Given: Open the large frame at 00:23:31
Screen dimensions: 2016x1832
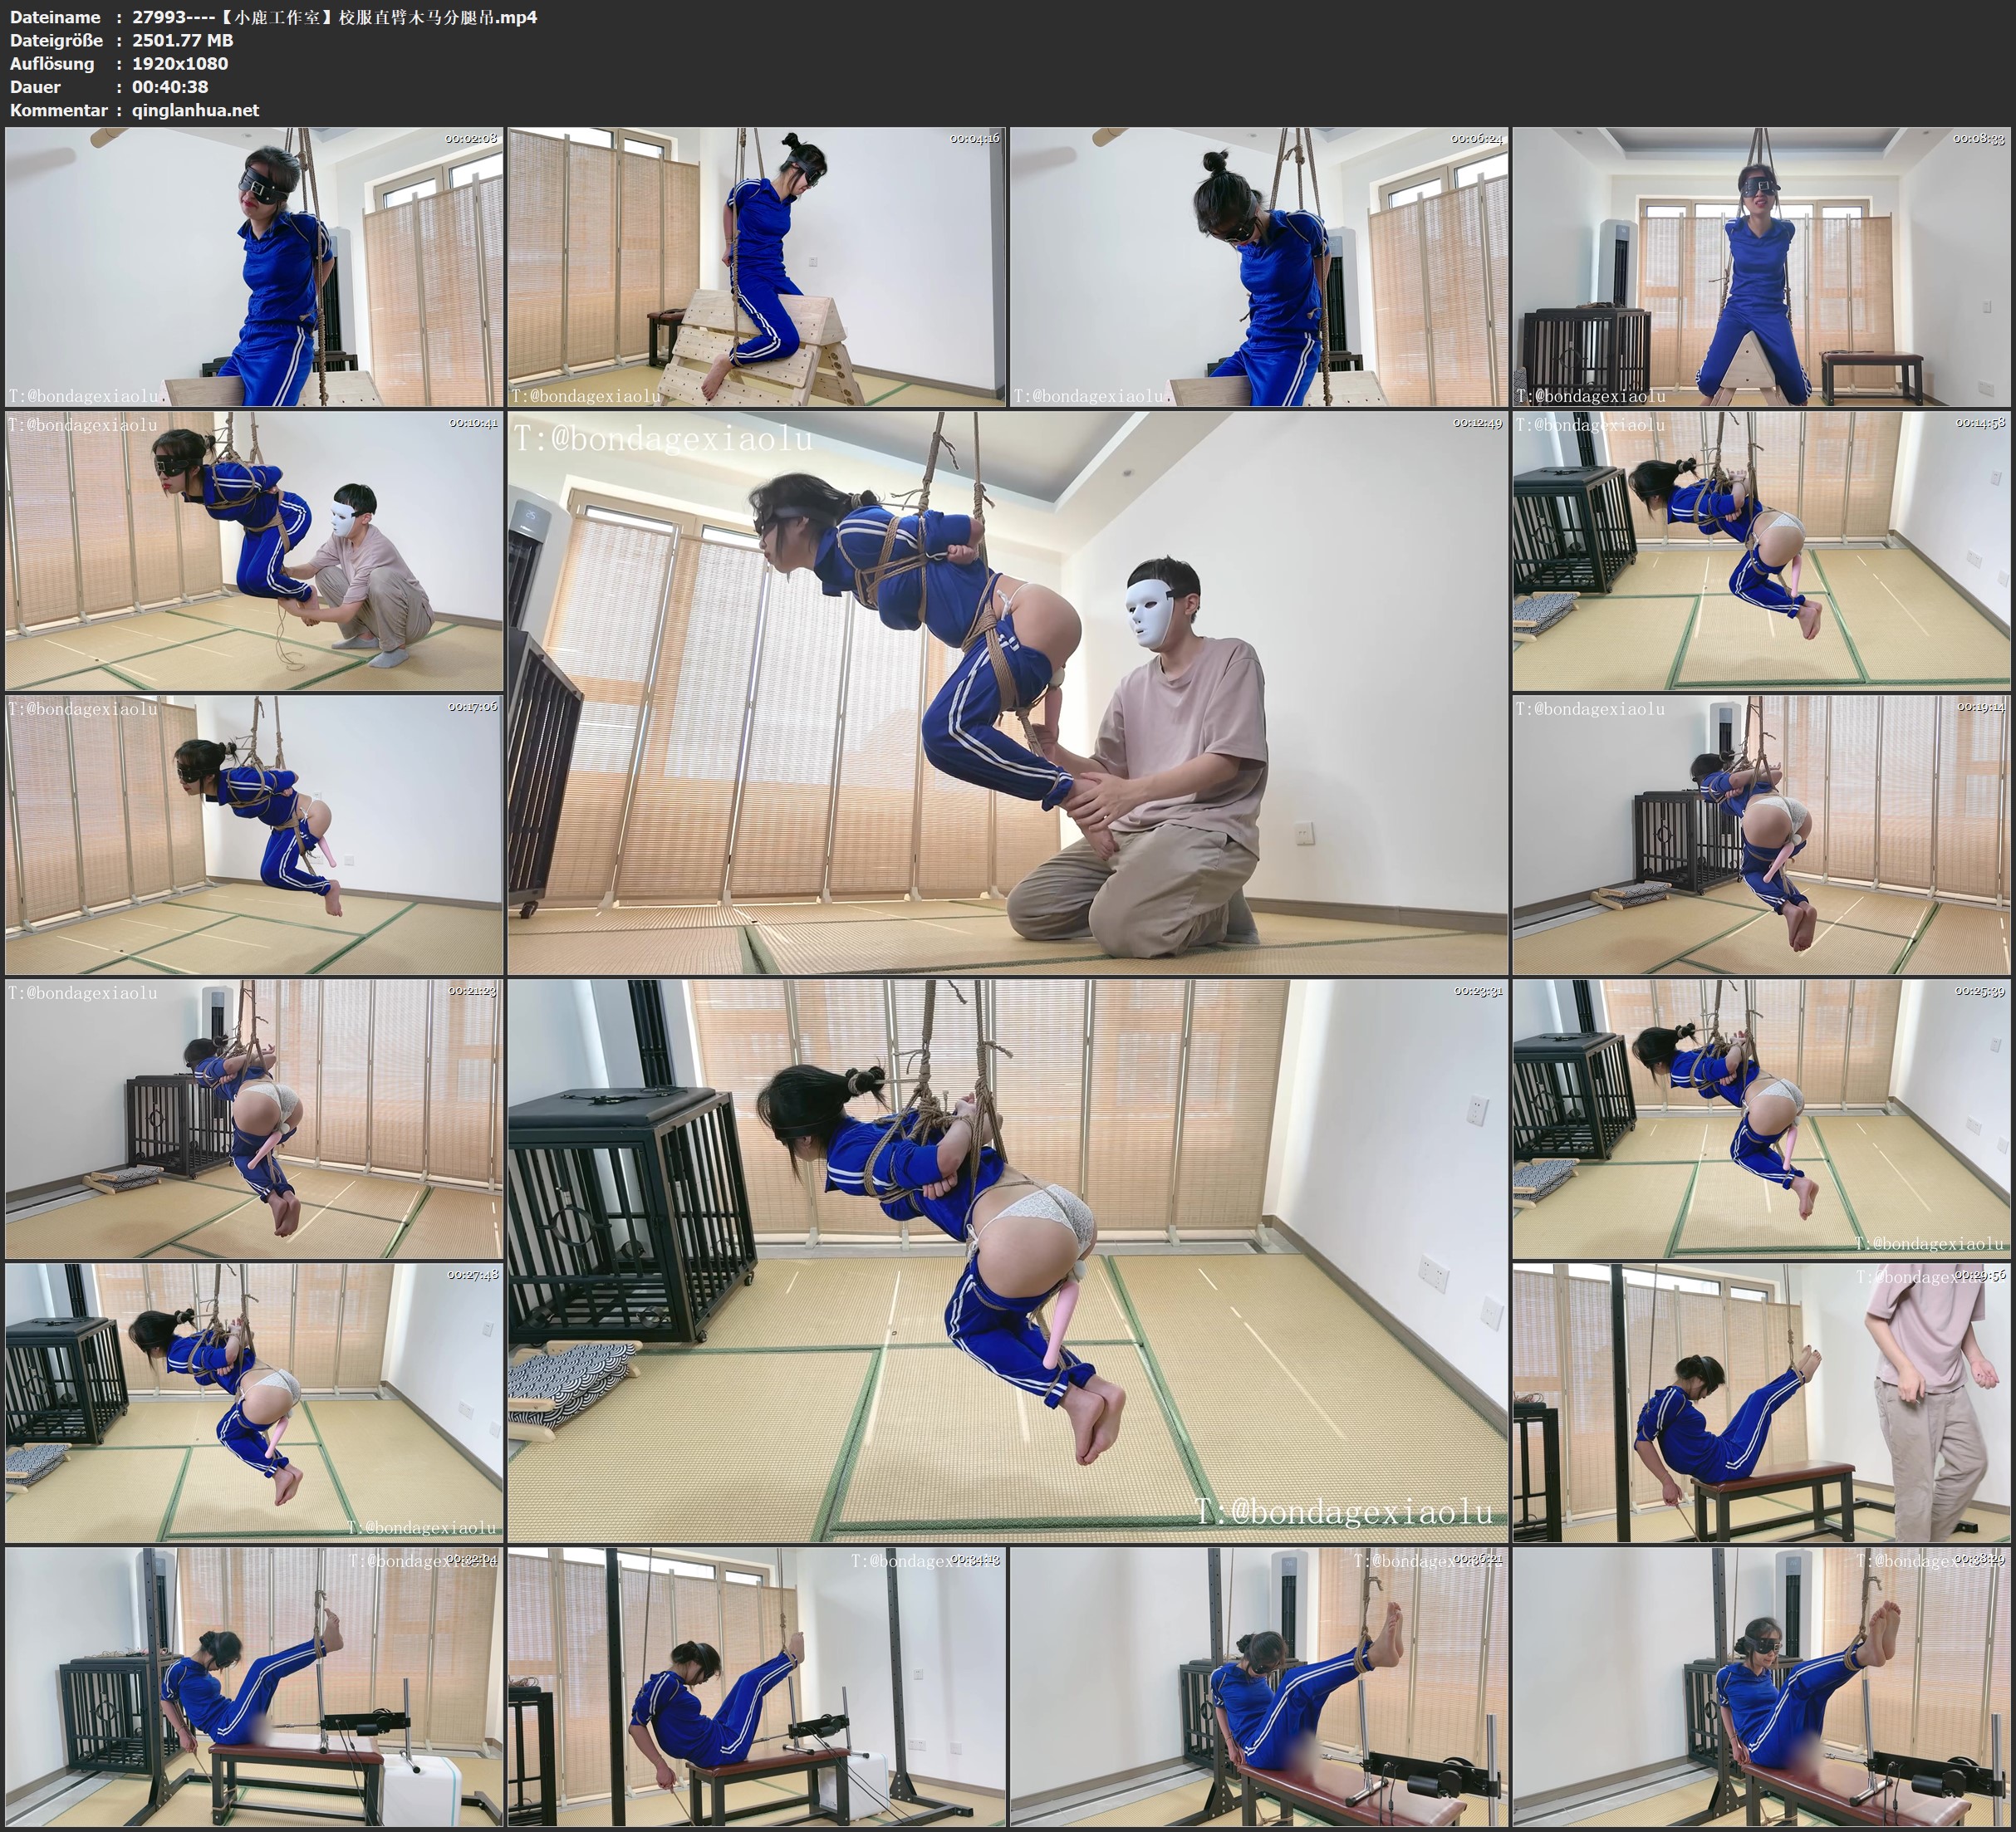Looking at the screenshot, I should 1007,1261.
